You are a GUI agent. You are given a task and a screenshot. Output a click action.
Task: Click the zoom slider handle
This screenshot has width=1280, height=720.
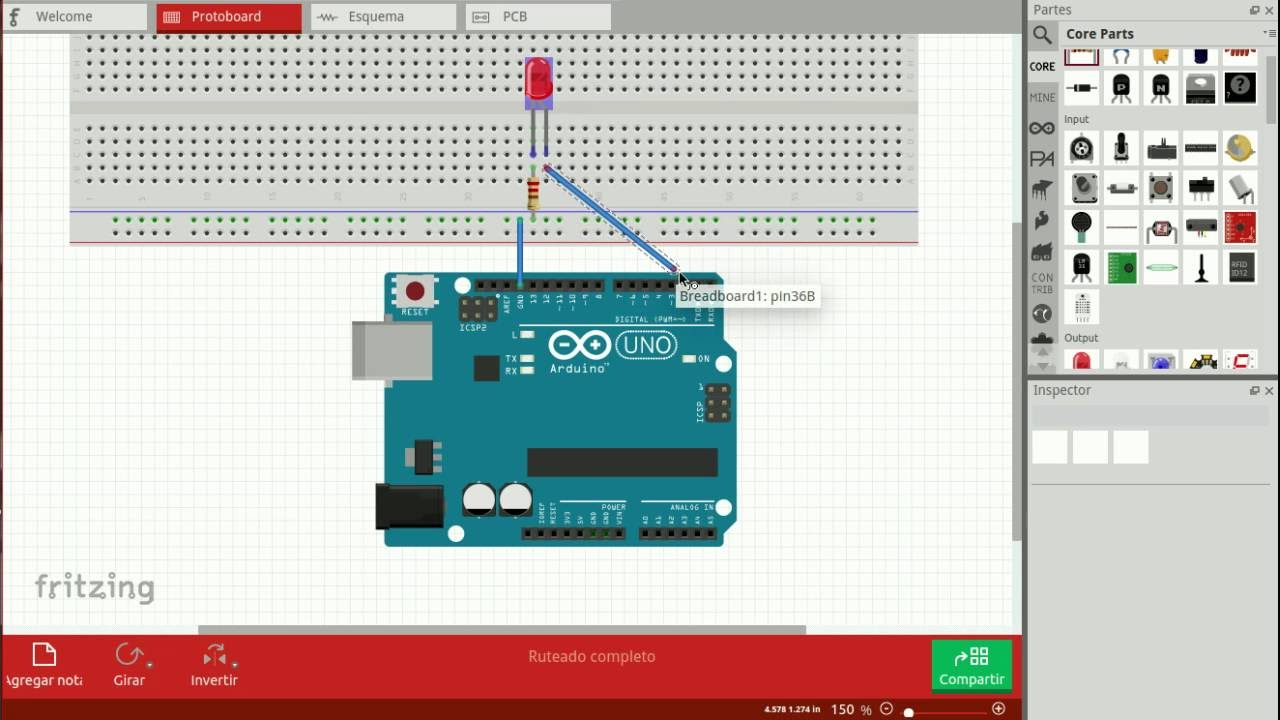pos(908,712)
